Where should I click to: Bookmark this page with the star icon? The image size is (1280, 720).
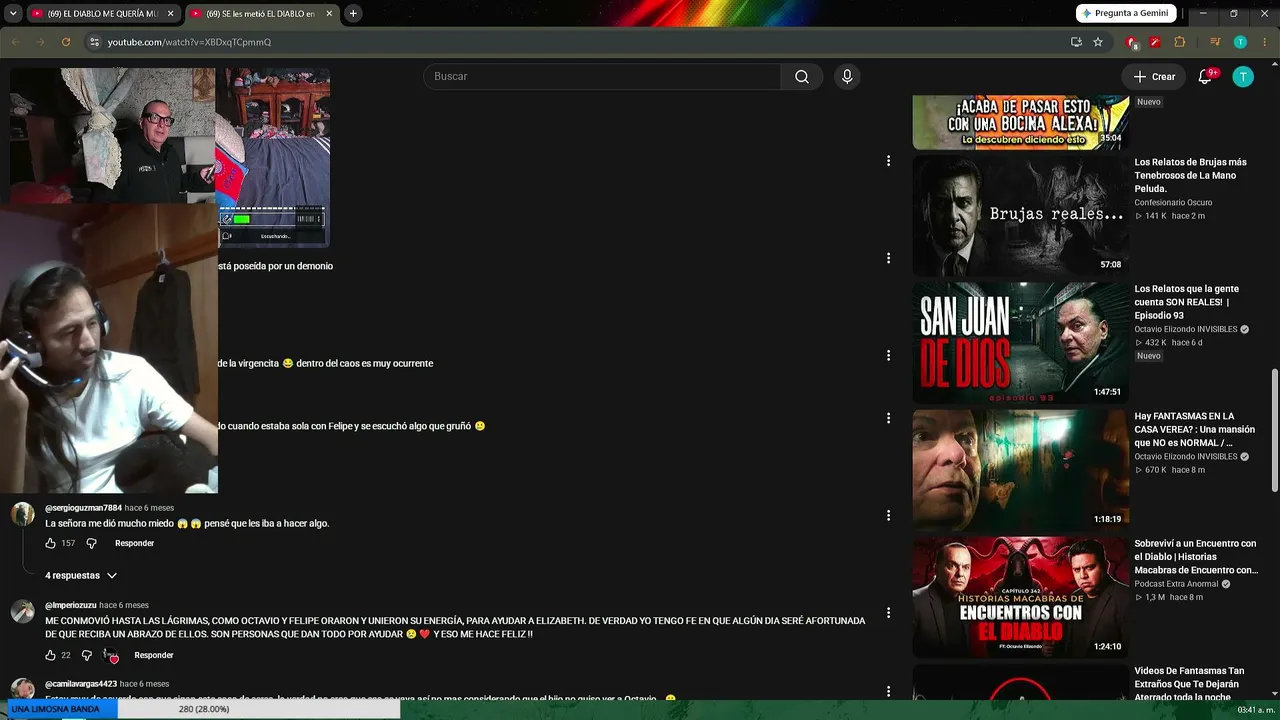tap(1098, 42)
